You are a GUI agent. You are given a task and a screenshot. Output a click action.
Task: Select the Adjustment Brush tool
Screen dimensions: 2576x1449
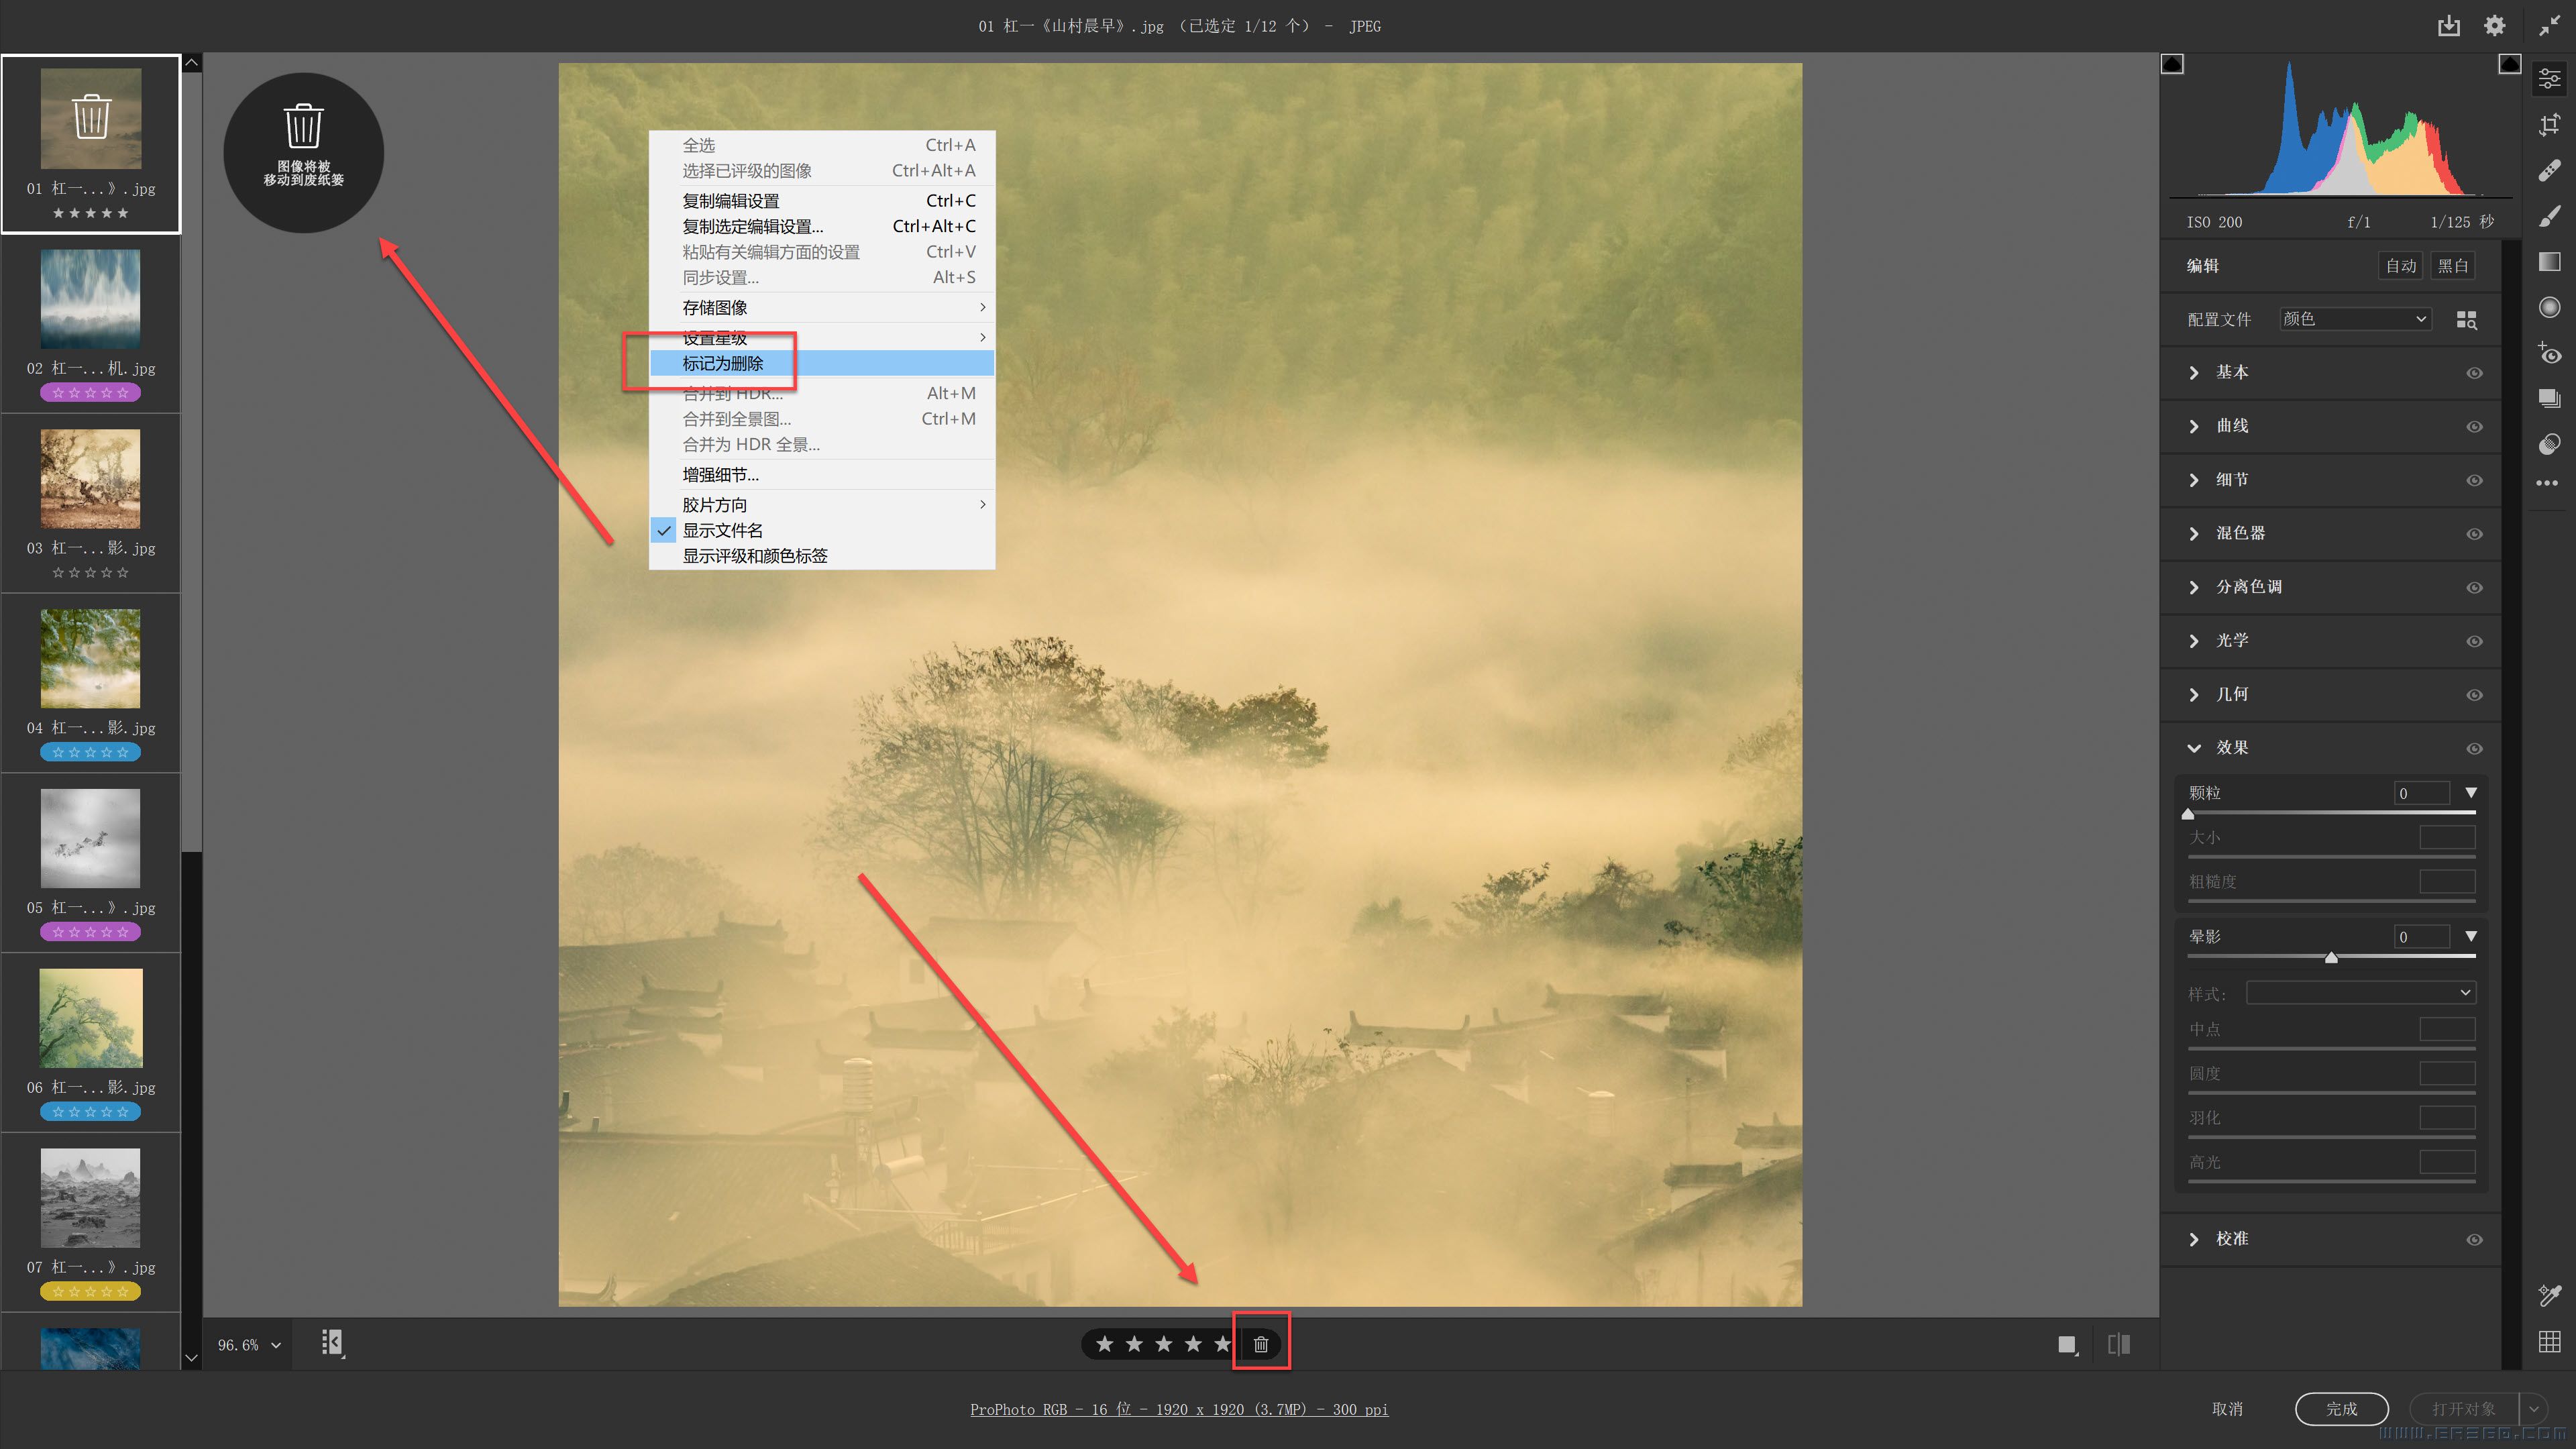point(2549,216)
